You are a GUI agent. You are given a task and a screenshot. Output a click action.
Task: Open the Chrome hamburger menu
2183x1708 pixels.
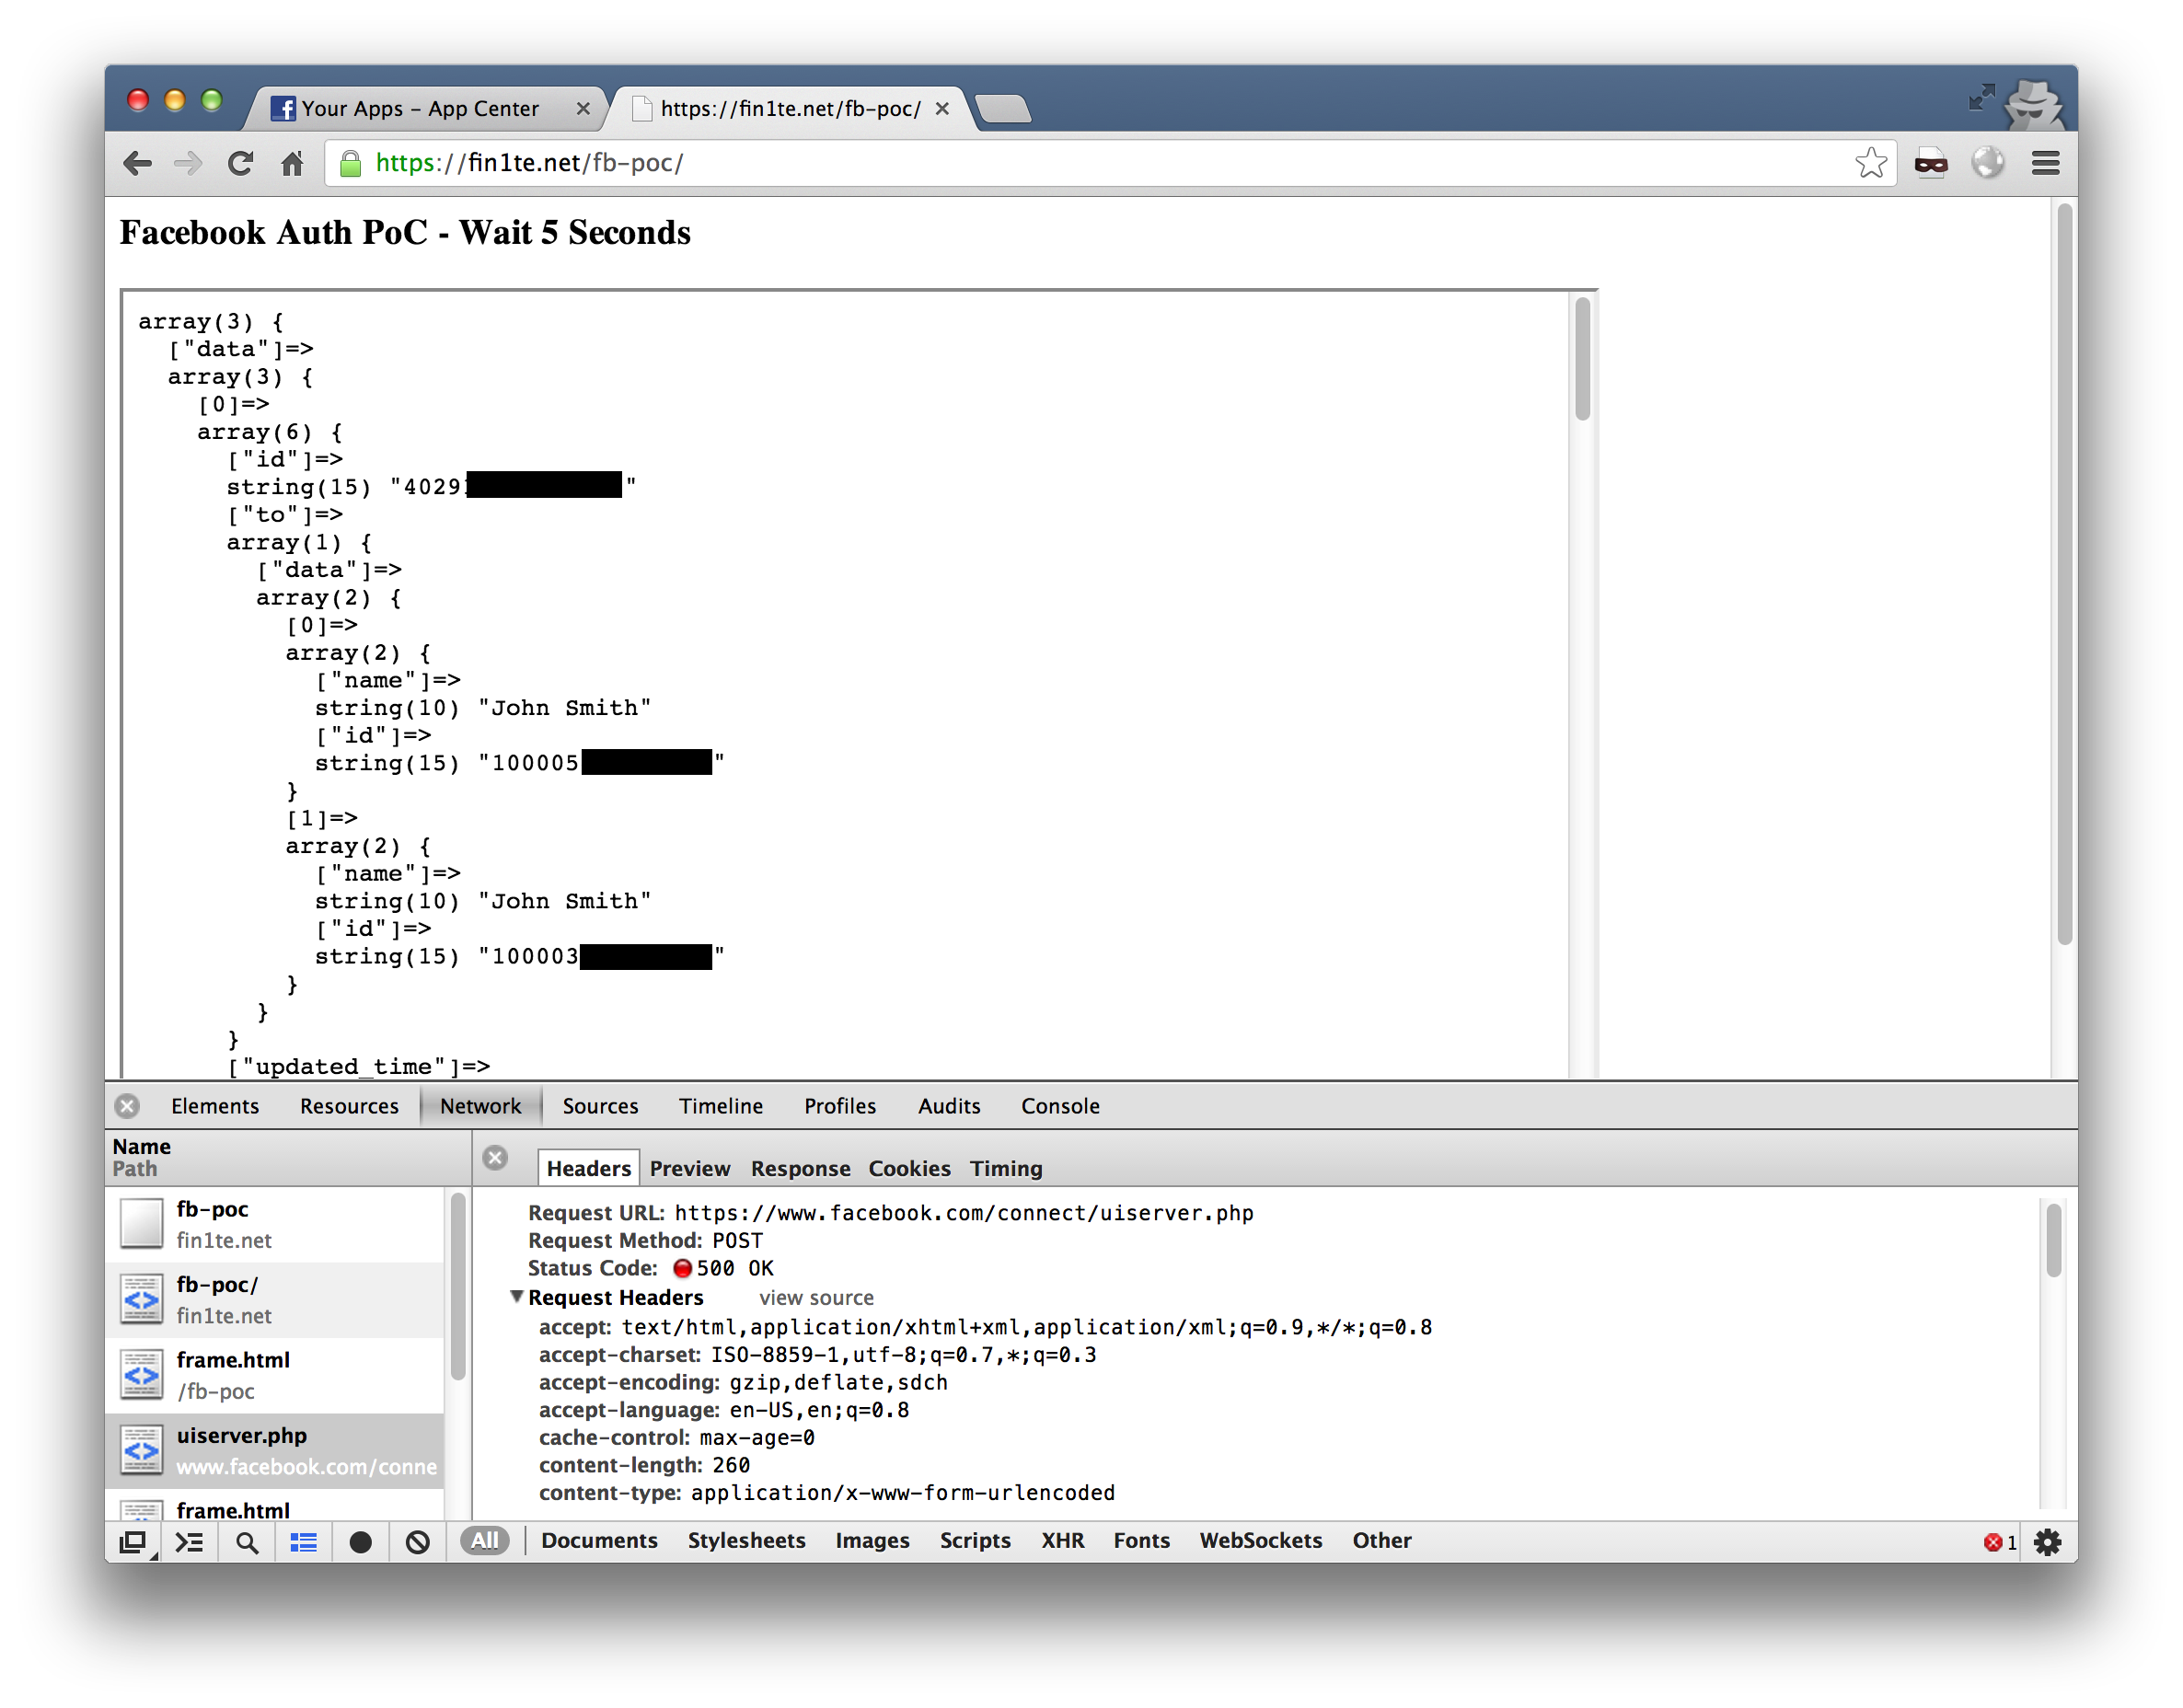tap(2045, 163)
